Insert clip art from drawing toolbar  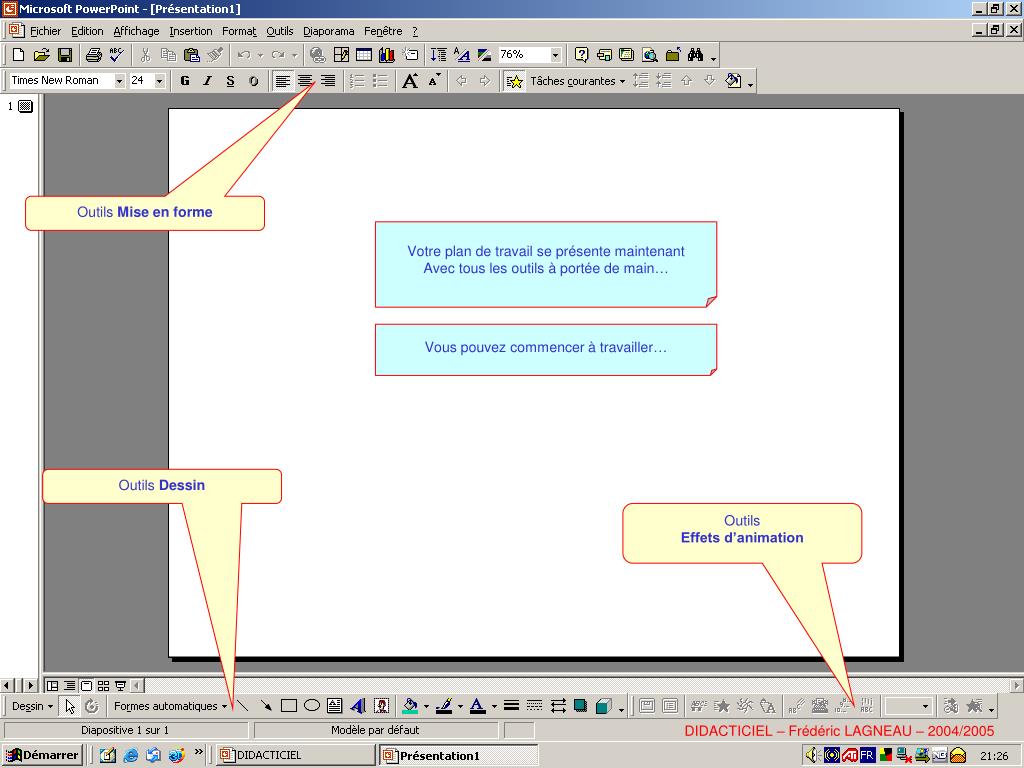point(381,706)
